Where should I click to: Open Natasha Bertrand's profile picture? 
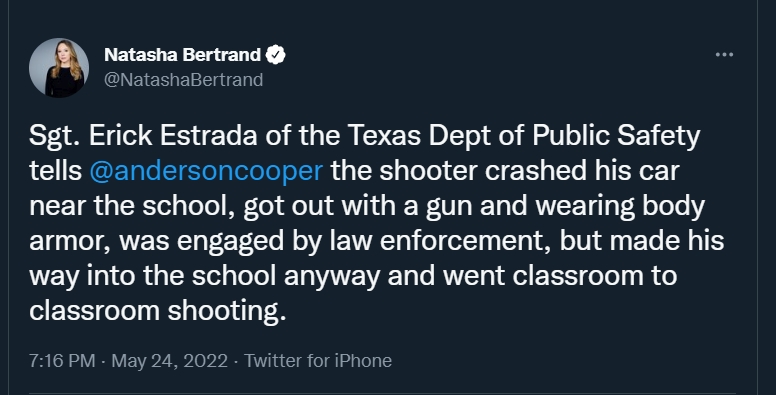tap(59, 67)
